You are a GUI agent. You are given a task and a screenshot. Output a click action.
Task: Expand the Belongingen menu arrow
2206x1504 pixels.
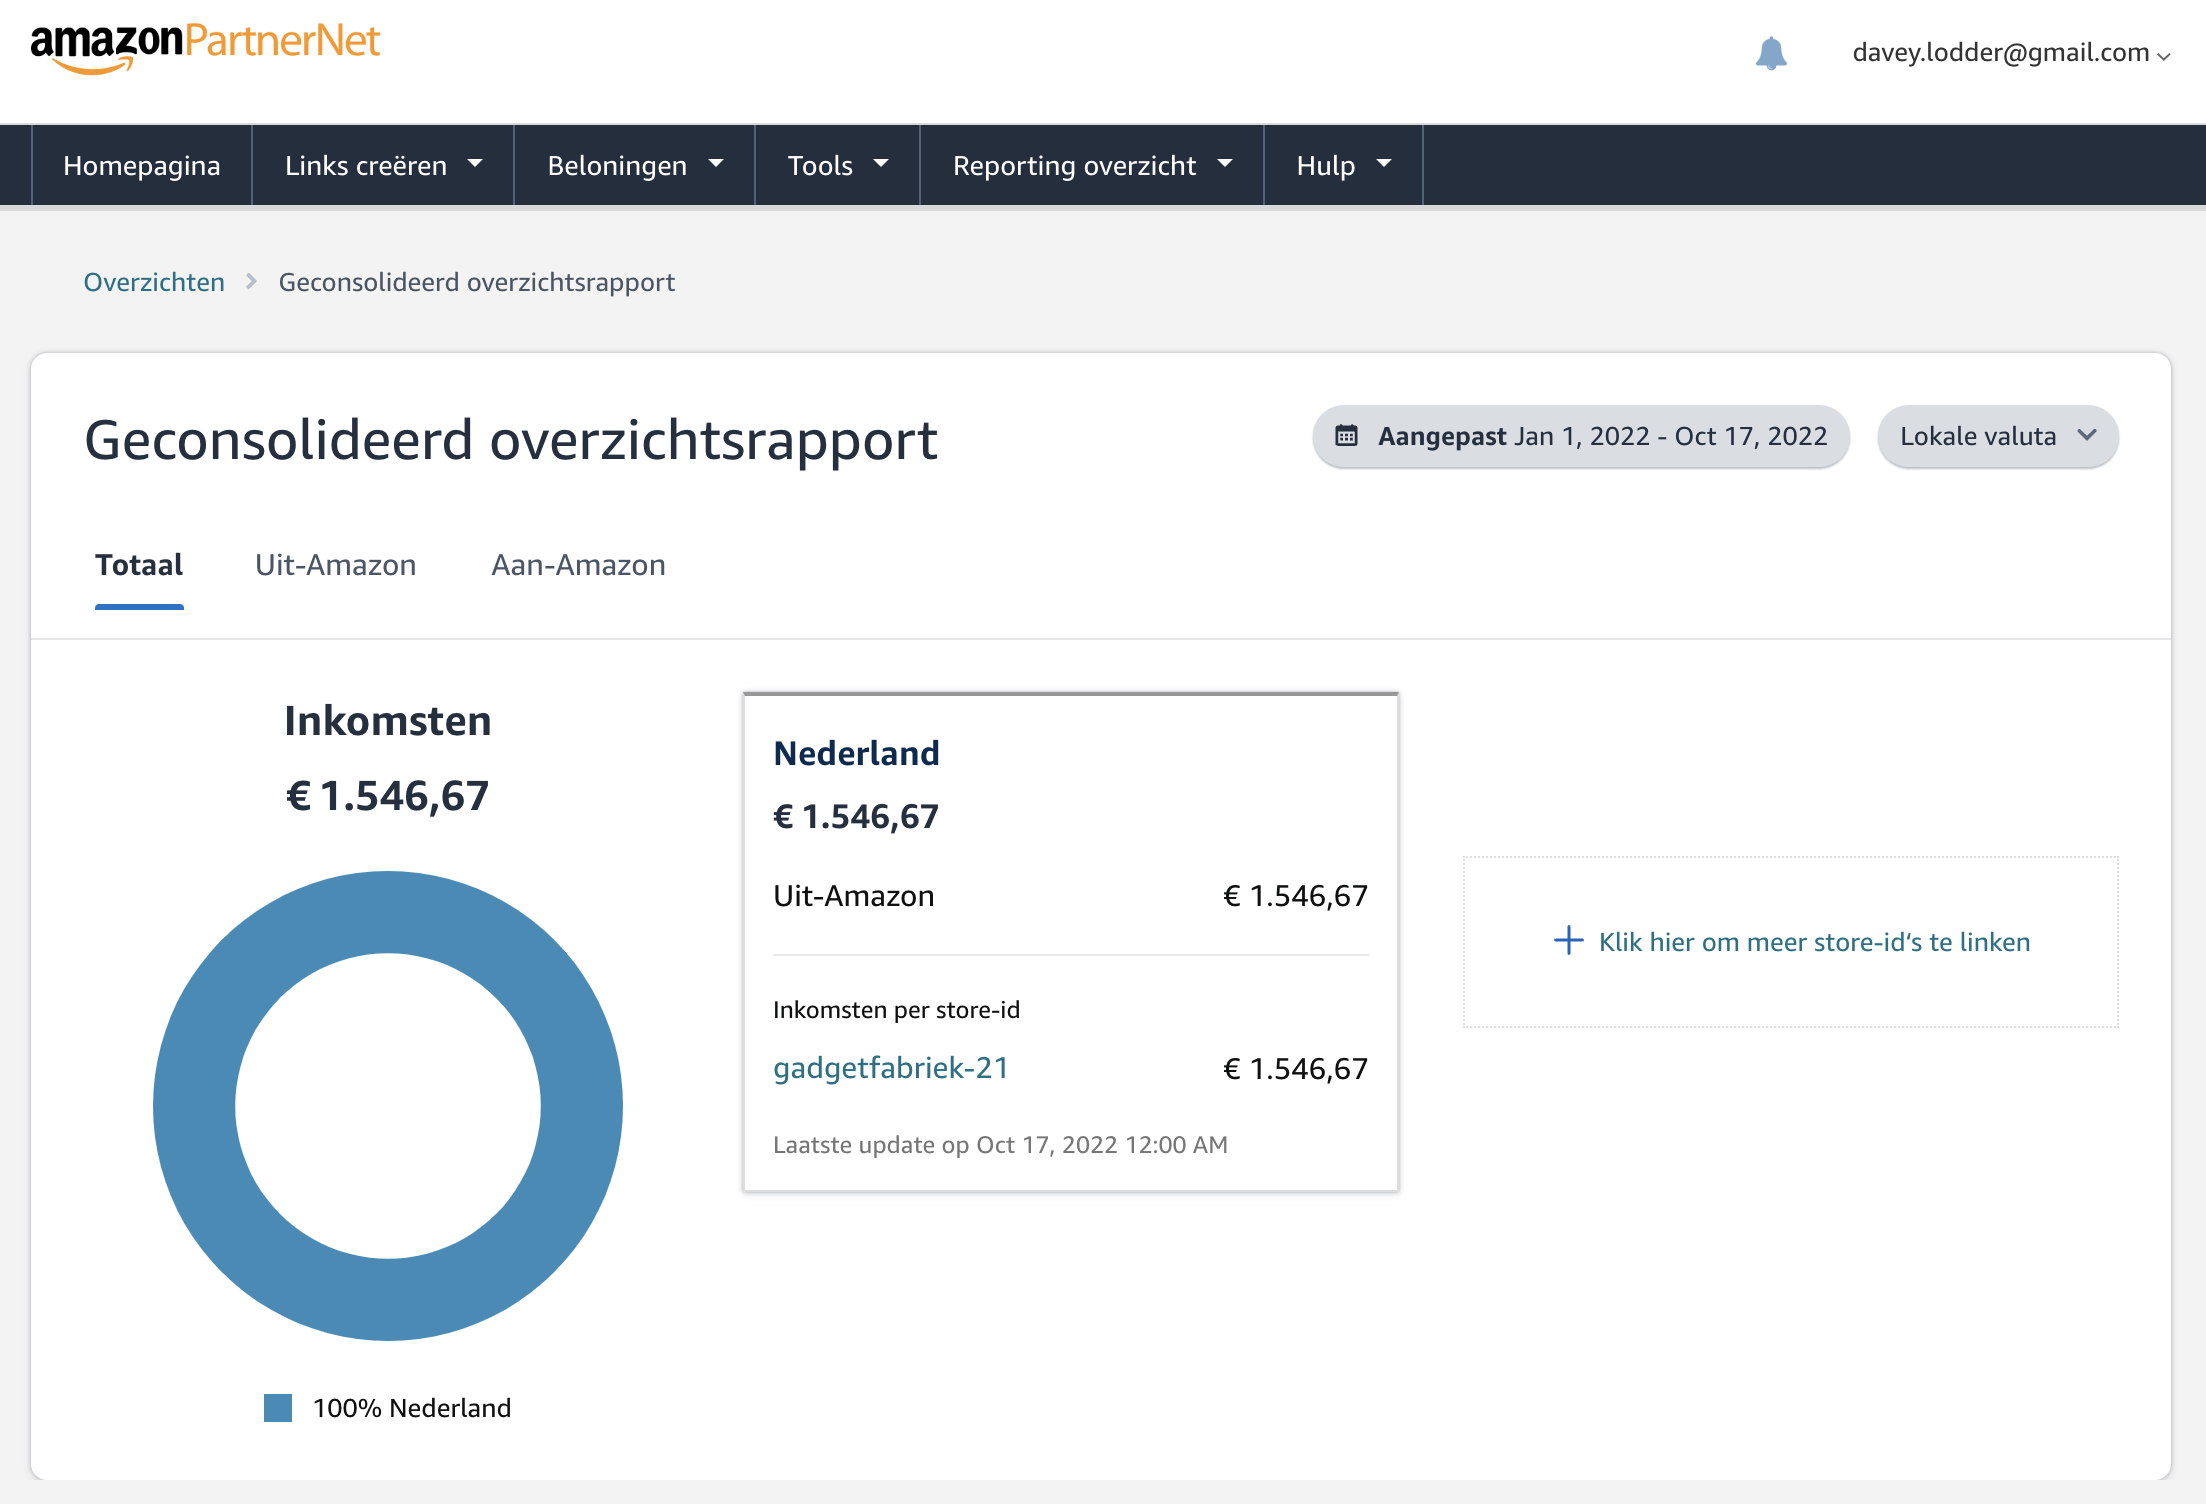716,163
